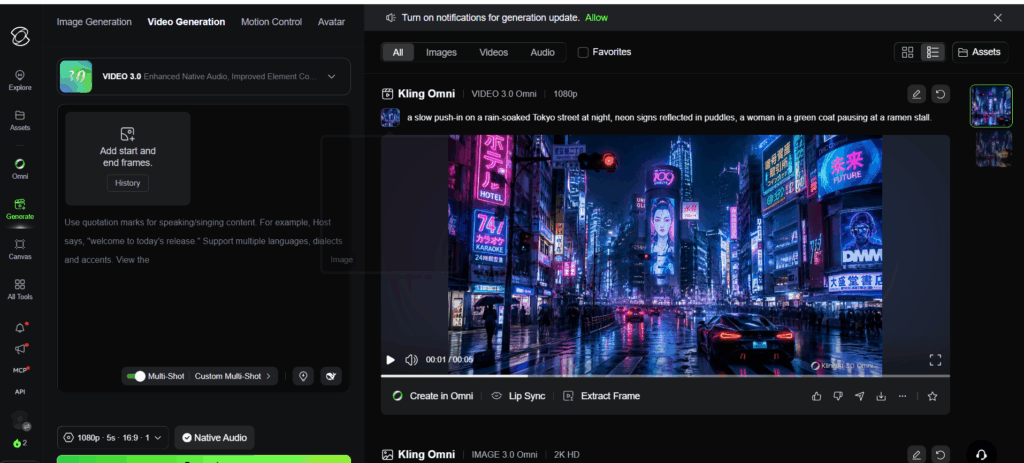
Task: Switch to the Motion Control tab
Action: point(272,22)
